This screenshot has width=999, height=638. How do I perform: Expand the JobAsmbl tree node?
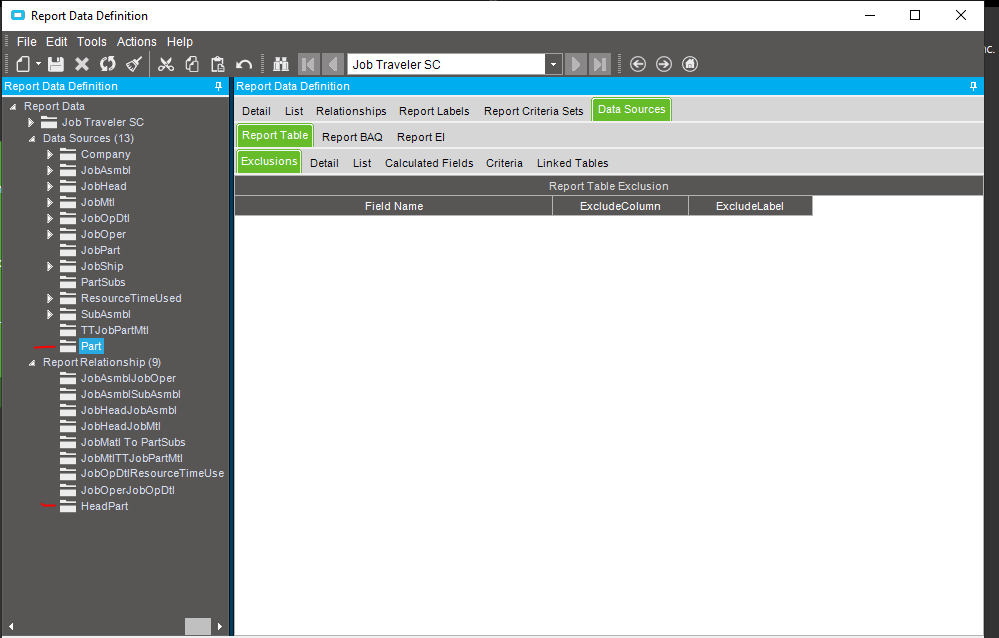click(x=50, y=170)
